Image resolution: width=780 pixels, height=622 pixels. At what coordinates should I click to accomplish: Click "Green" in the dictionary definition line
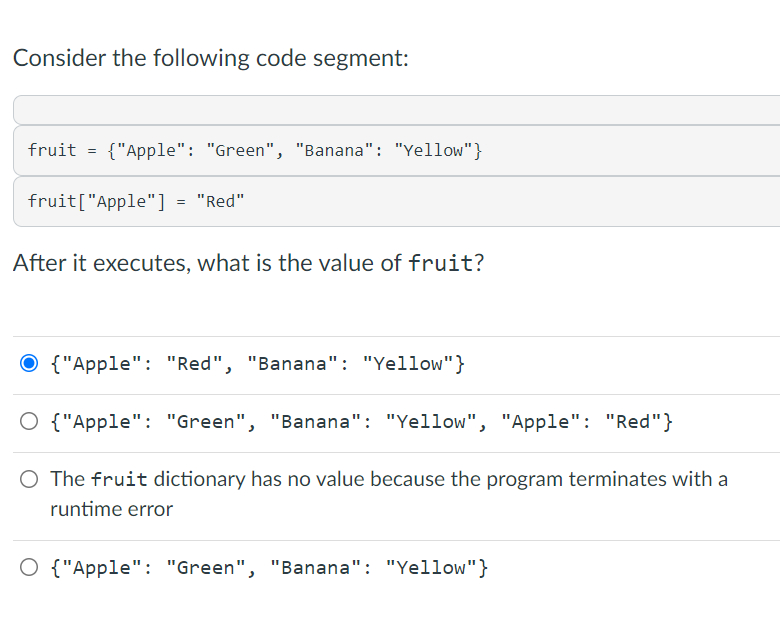point(242,150)
